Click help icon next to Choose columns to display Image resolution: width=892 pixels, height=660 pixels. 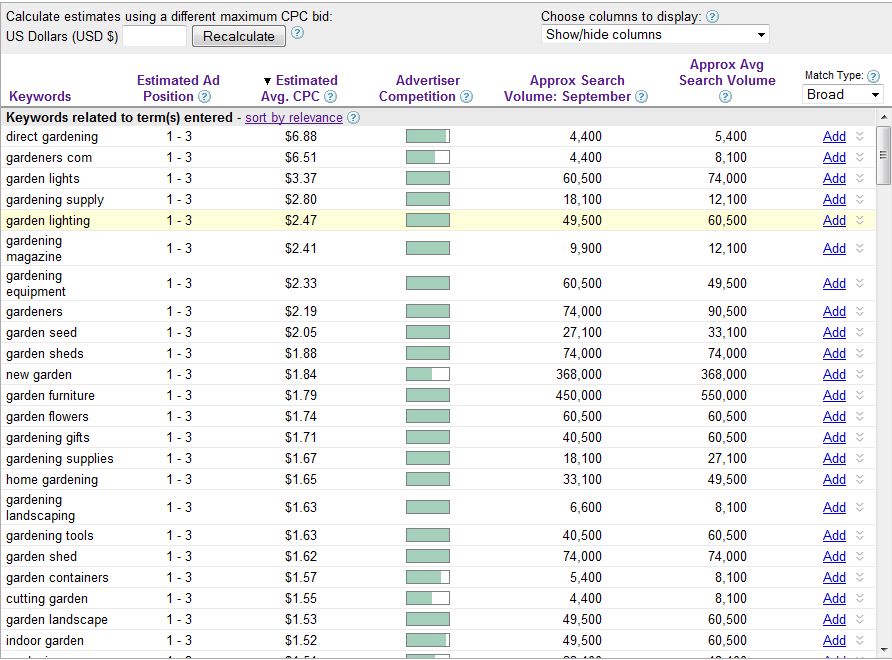click(x=712, y=17)
